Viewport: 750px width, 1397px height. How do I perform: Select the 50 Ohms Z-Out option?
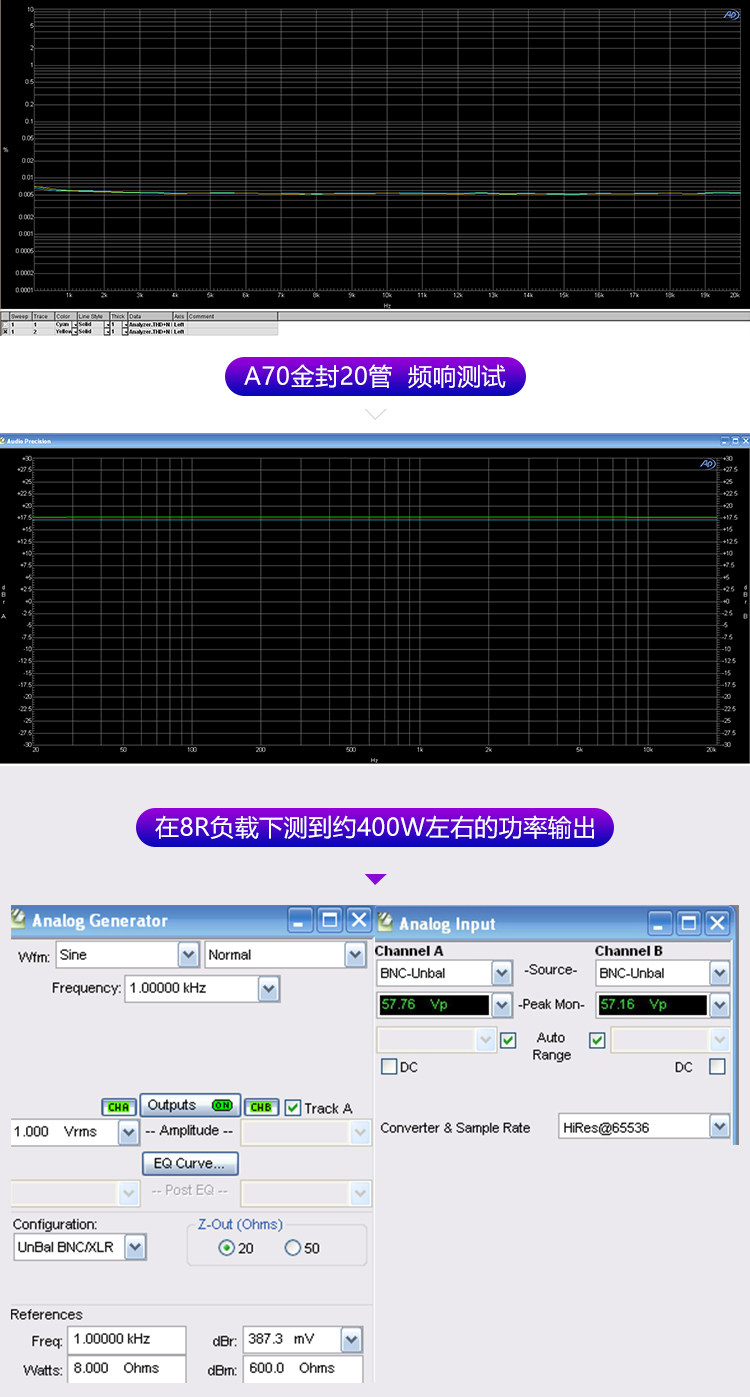pyautogui.click(x=293, y=1248)
